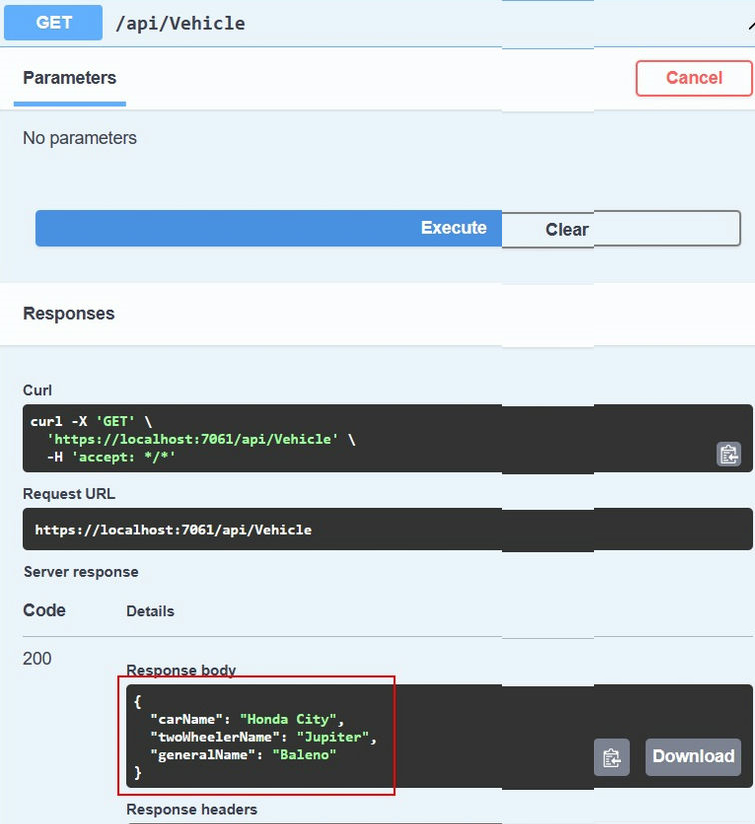Click the Response headers label

coord(192,809)
